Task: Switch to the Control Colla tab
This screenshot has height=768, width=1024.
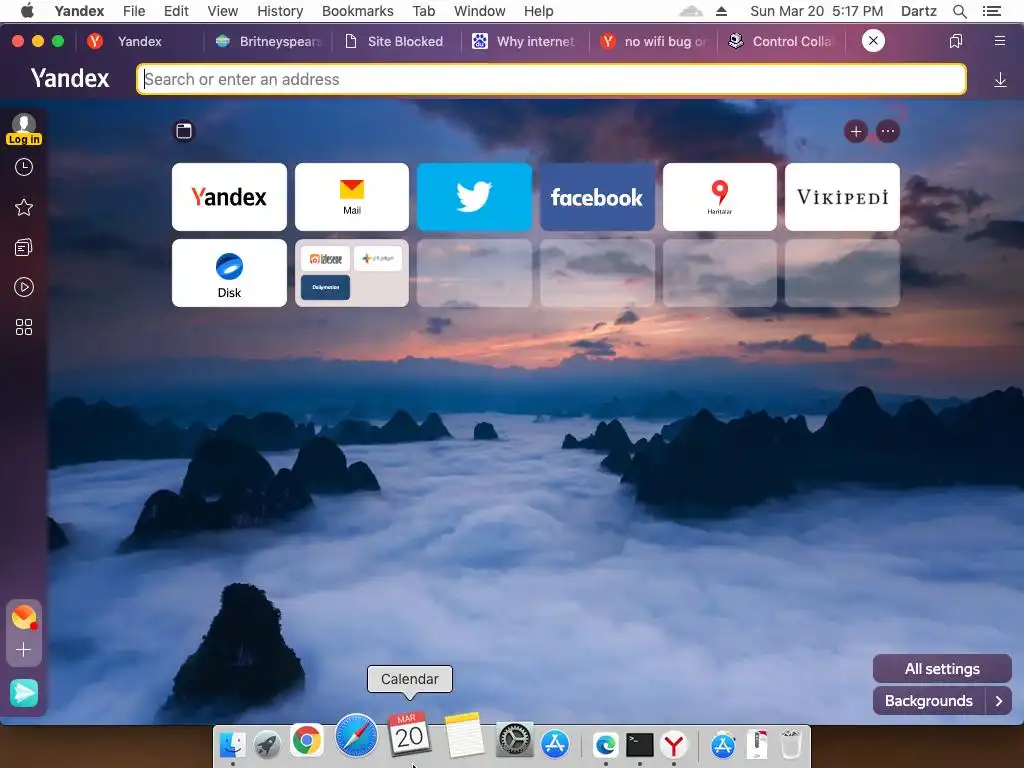Action: (x=782, y=41)
